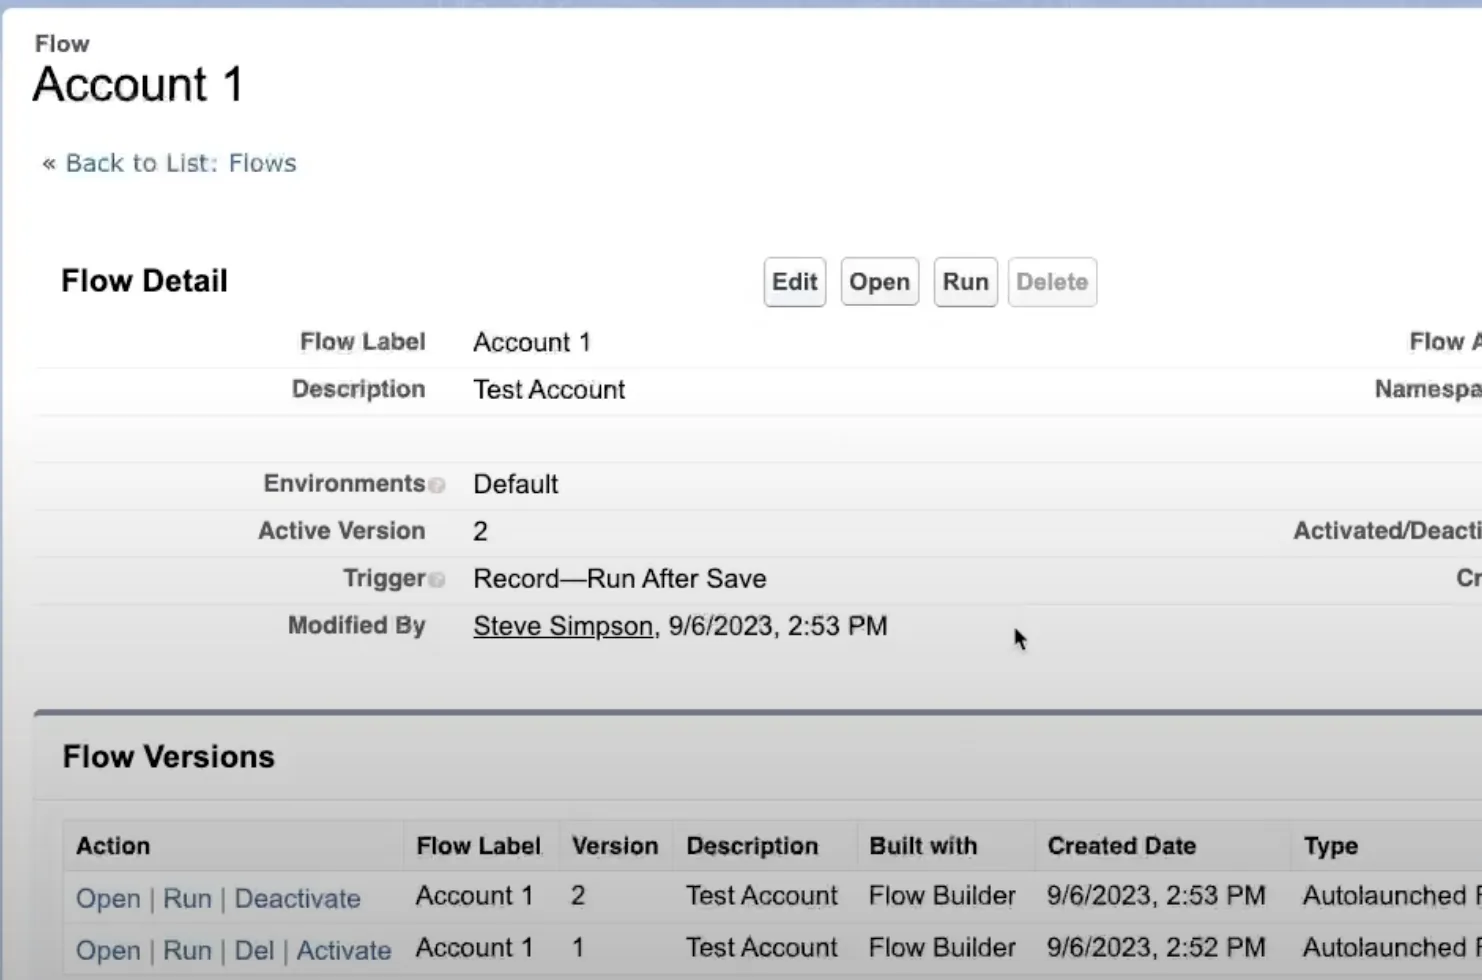The image size is (1482, 980).
Task: Click the Flow Versions section heading
Action: tap(168, 757)
